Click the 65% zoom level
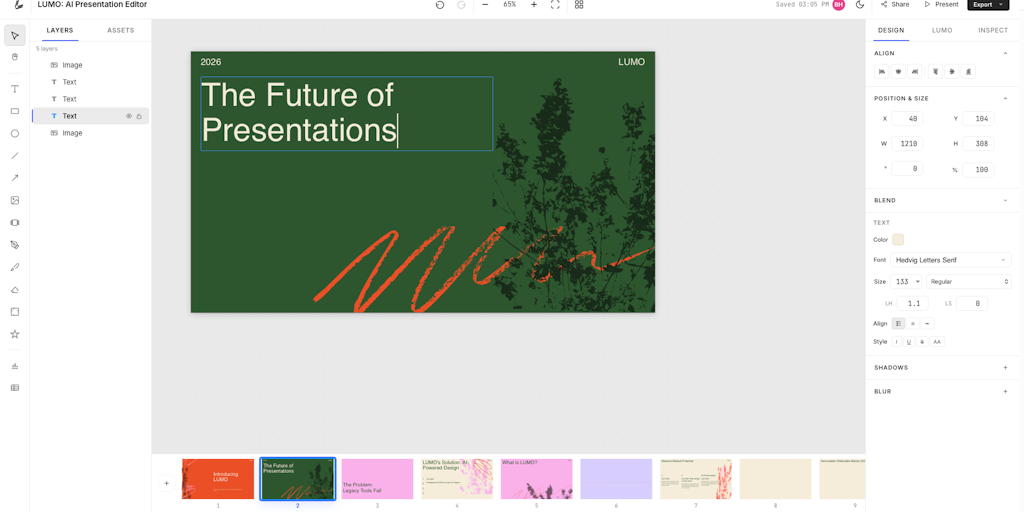This screenshot has height=512, width=1024. (509, 5)
